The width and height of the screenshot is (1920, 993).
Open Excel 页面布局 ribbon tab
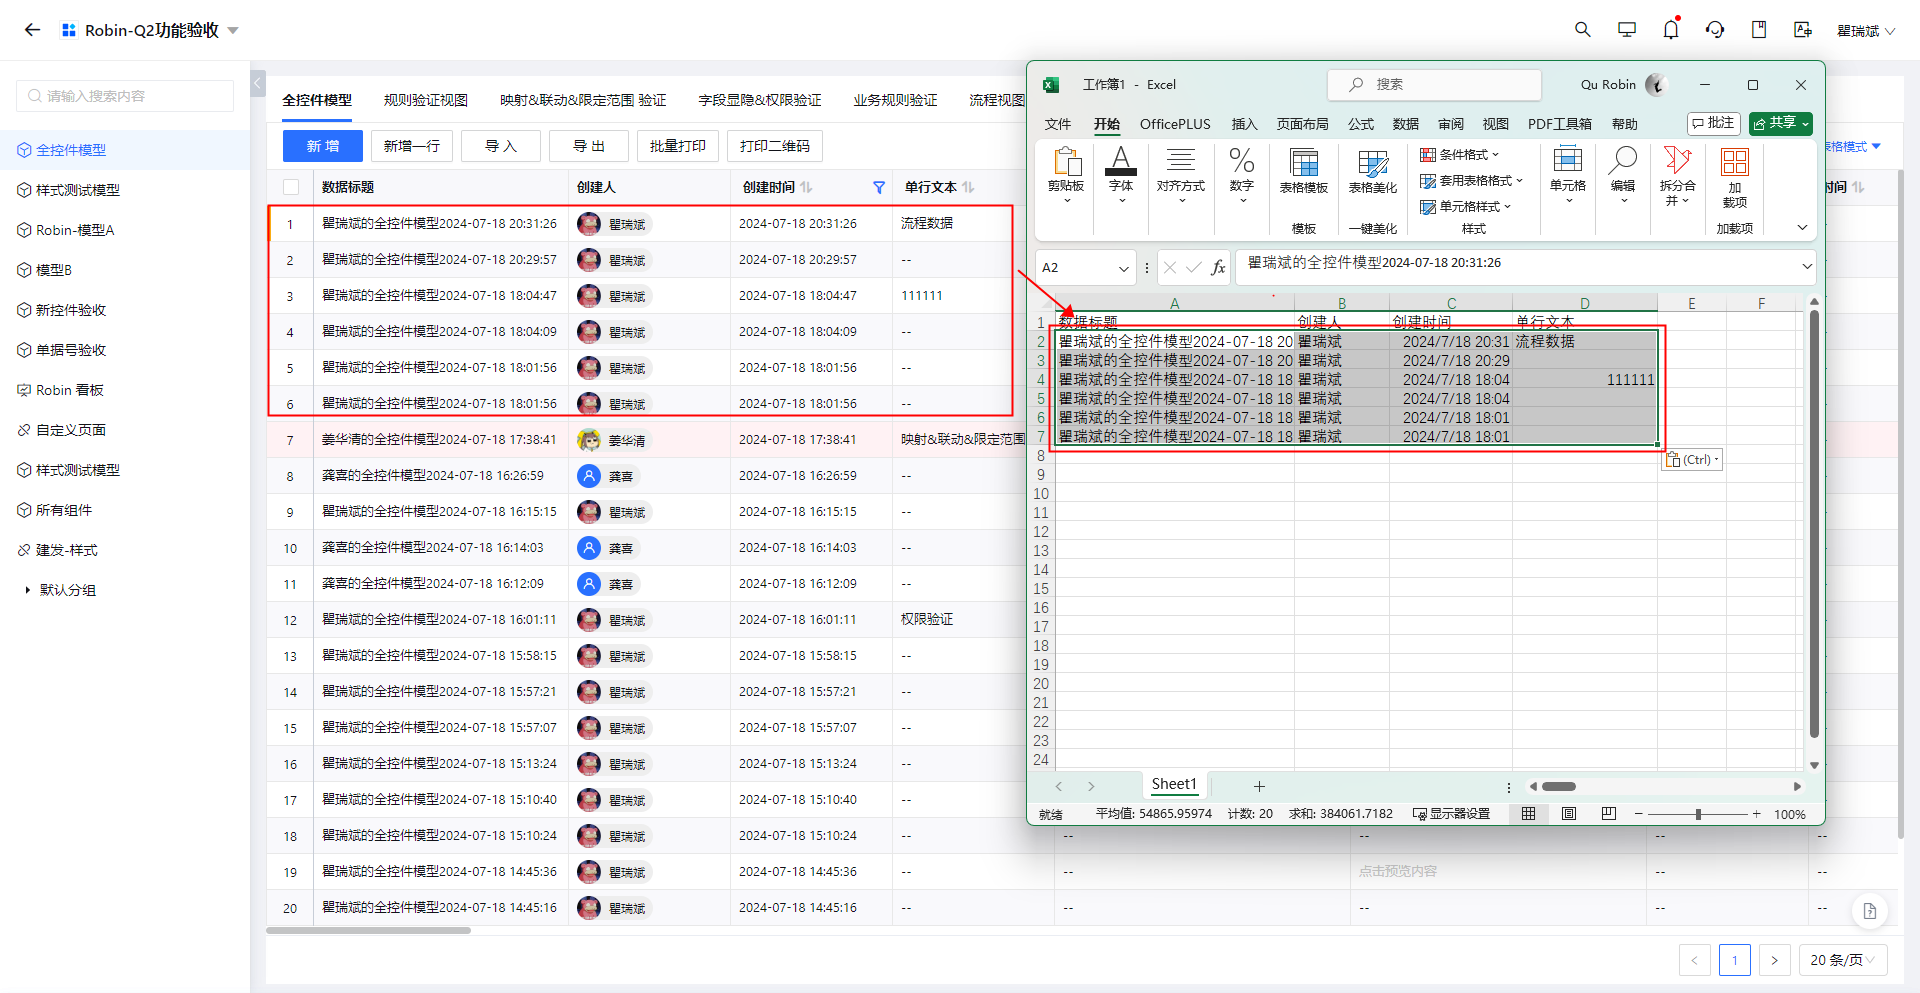(x=1302, y=124)
